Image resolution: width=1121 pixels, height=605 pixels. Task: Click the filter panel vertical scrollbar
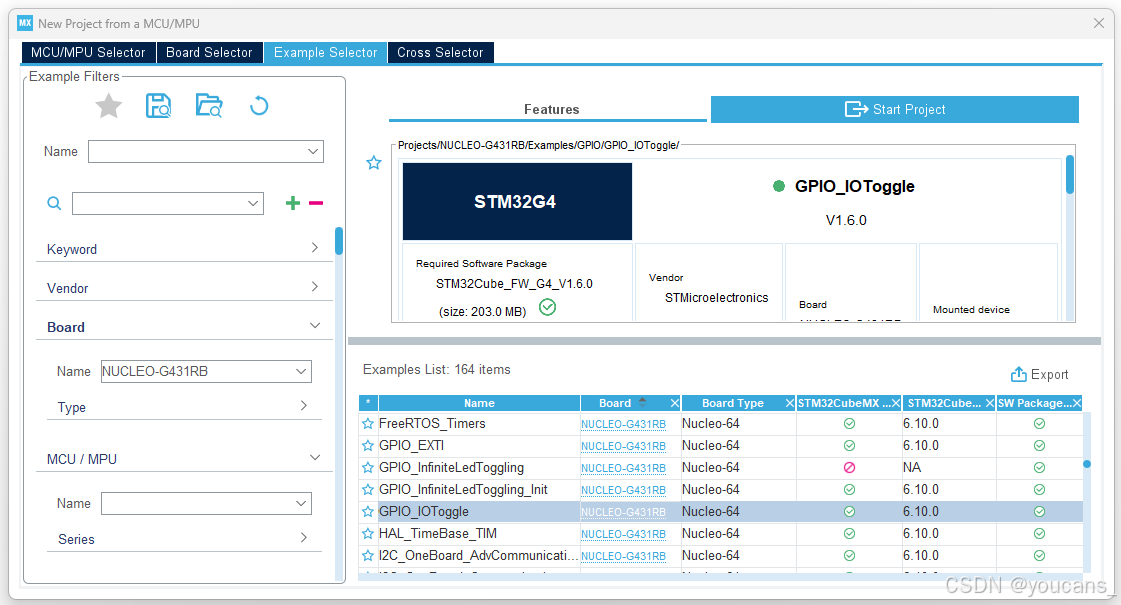(x=339, y=241)
